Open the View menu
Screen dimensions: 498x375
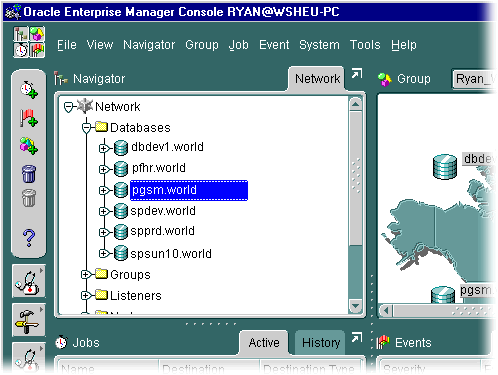click(x=100, y=45)
